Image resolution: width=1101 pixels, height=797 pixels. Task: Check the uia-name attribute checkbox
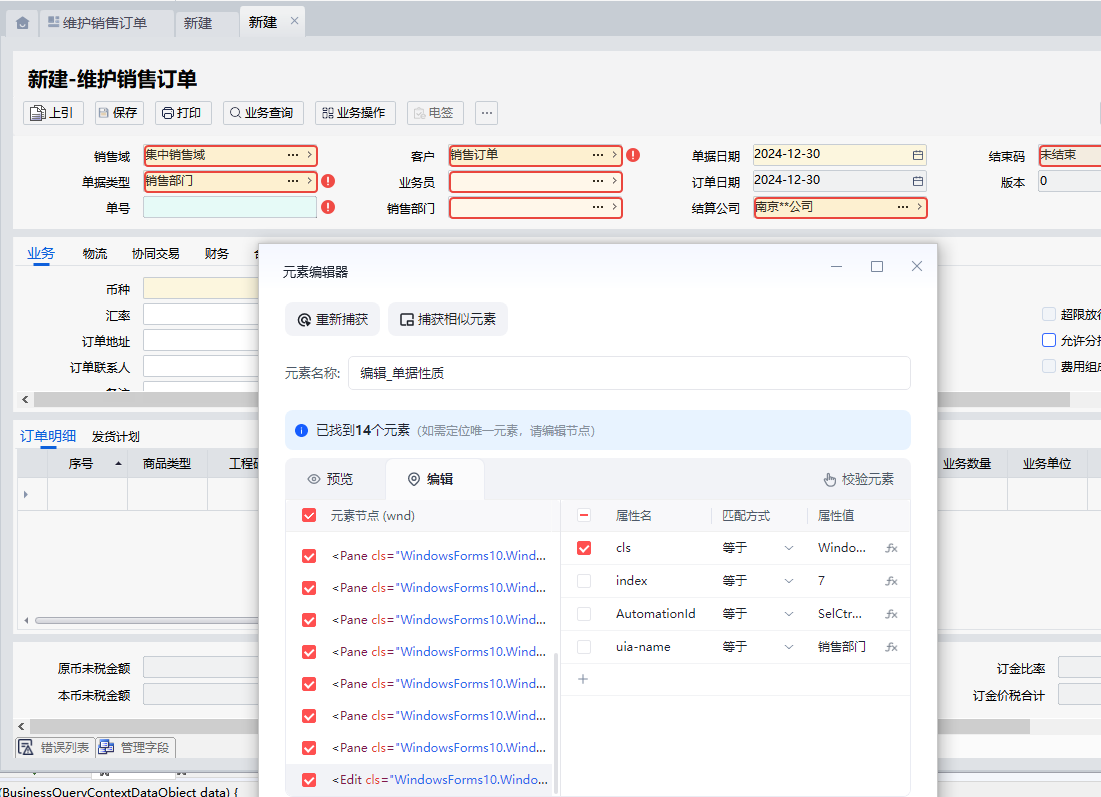click(584, 647)
